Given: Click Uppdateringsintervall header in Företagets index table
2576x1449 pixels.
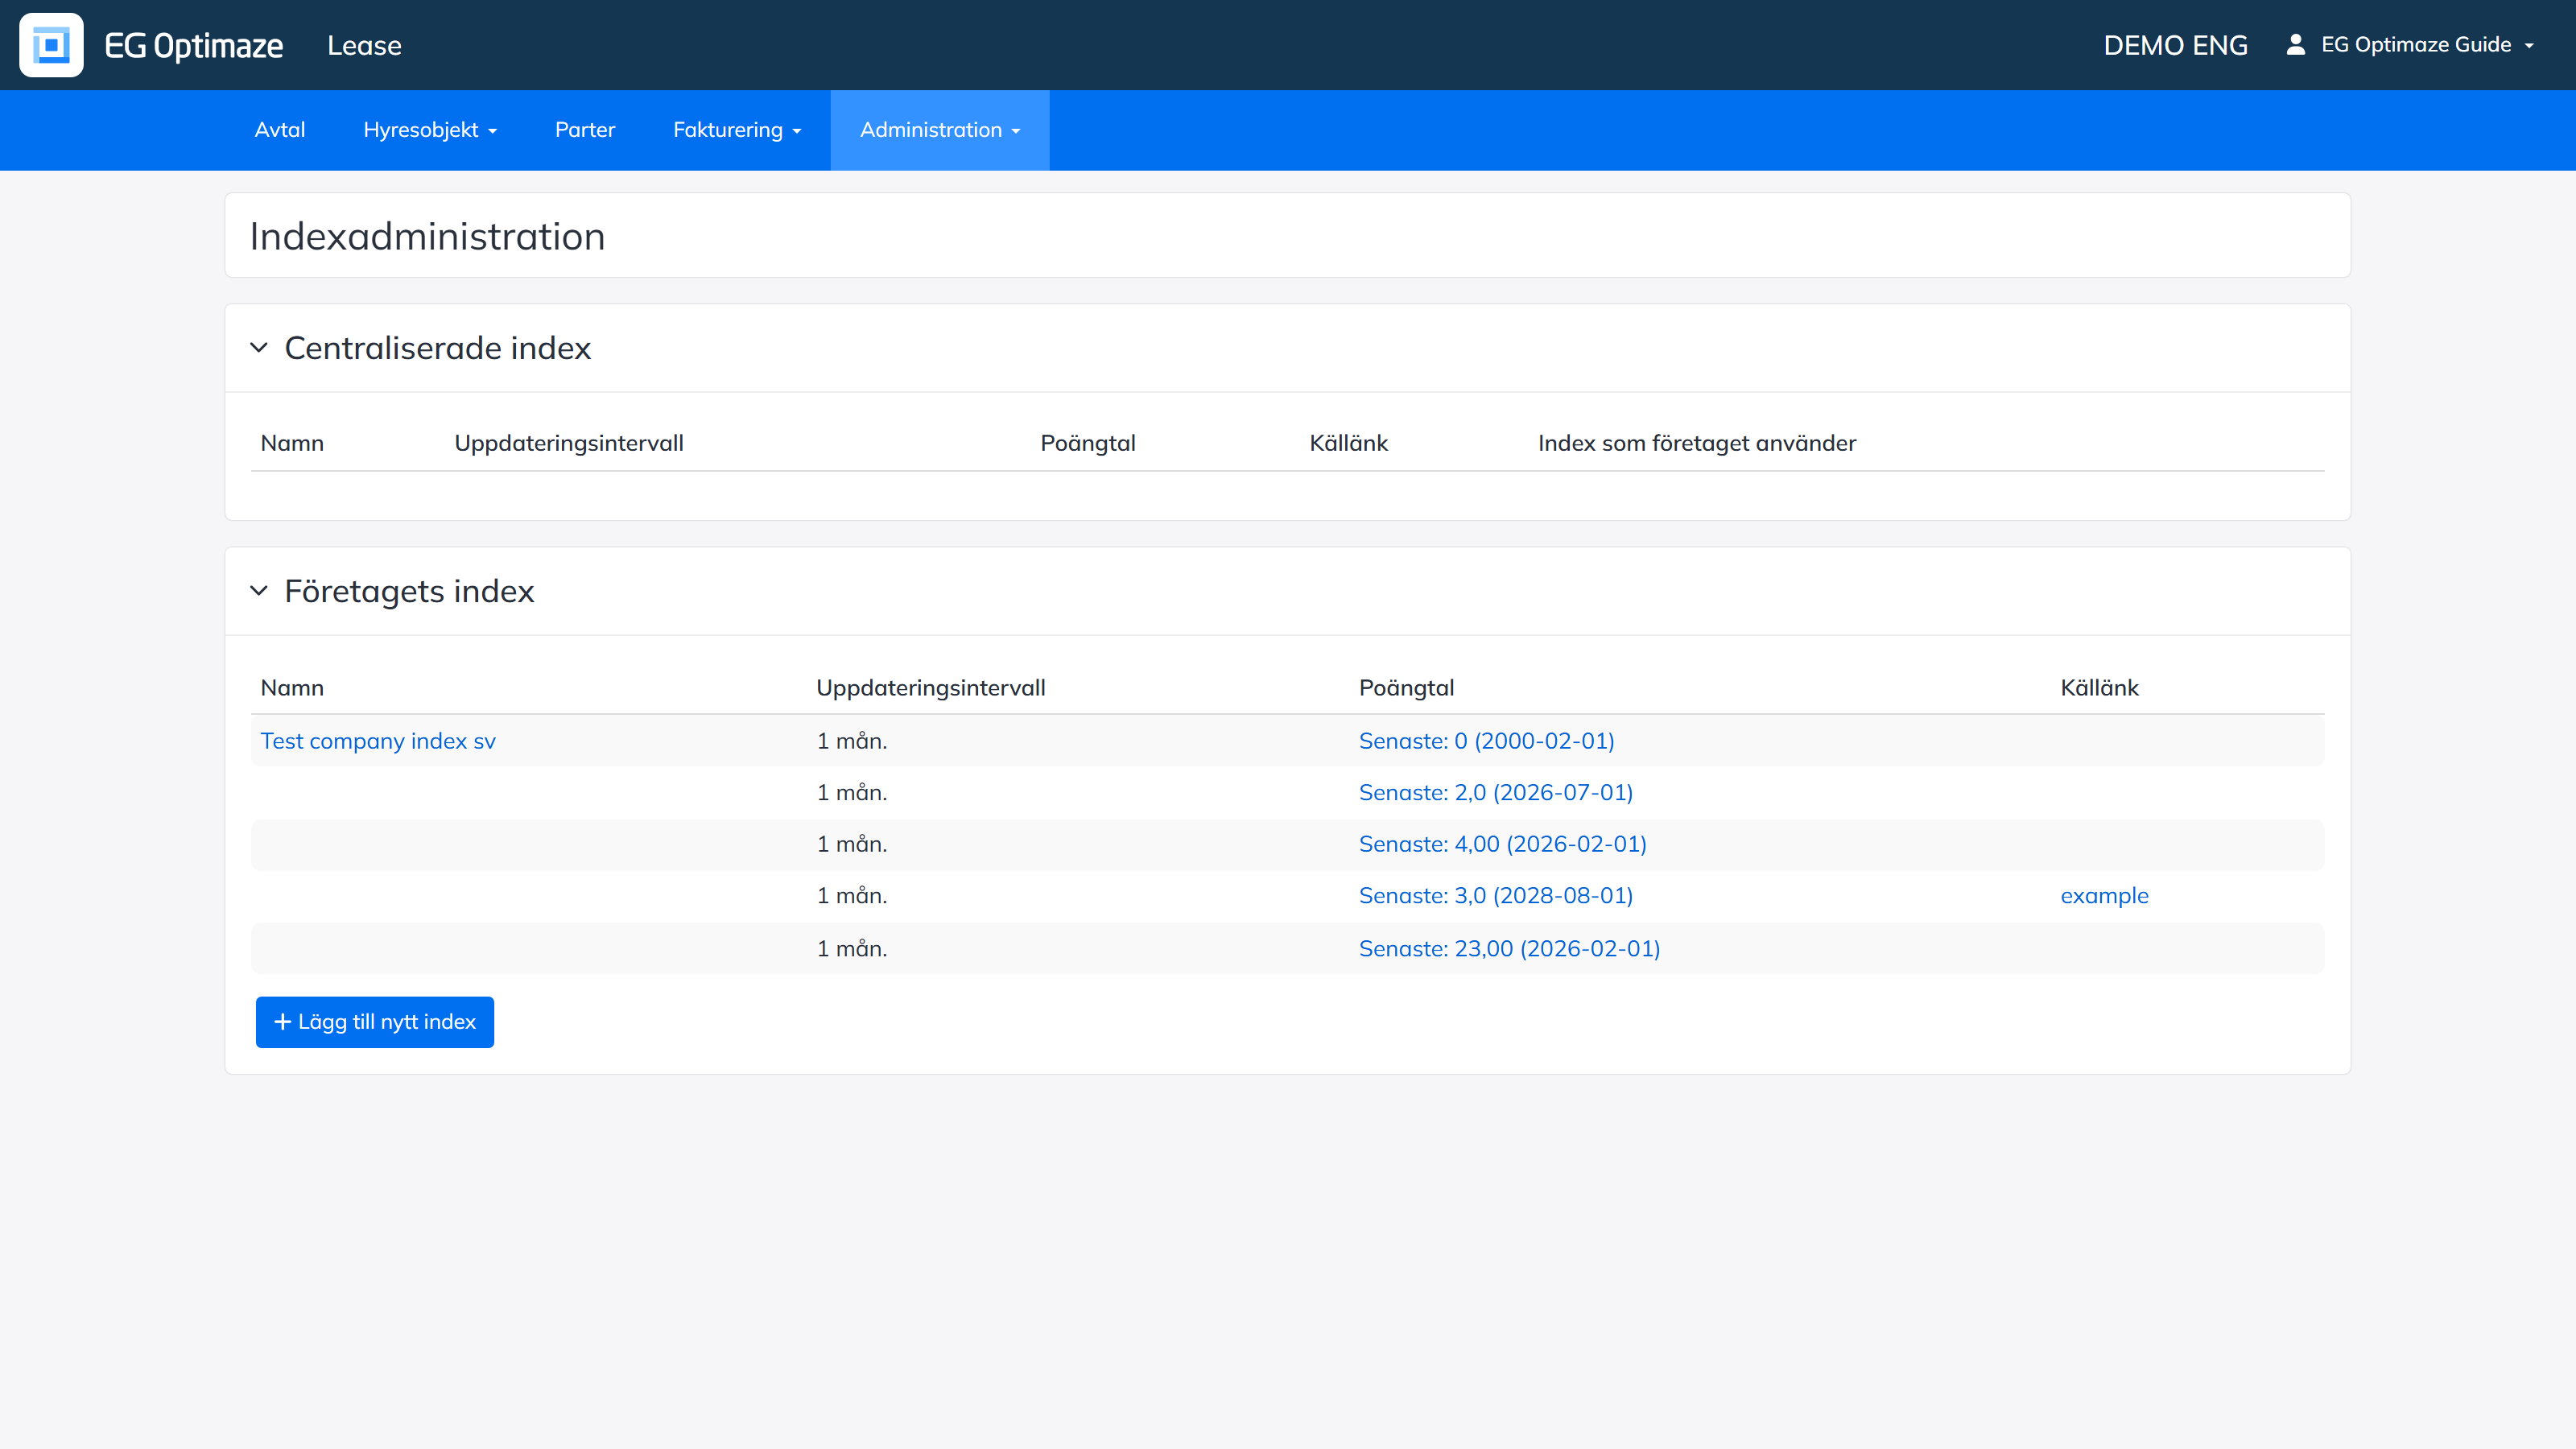Looking at the screenshot, I should tap(931, 688).
